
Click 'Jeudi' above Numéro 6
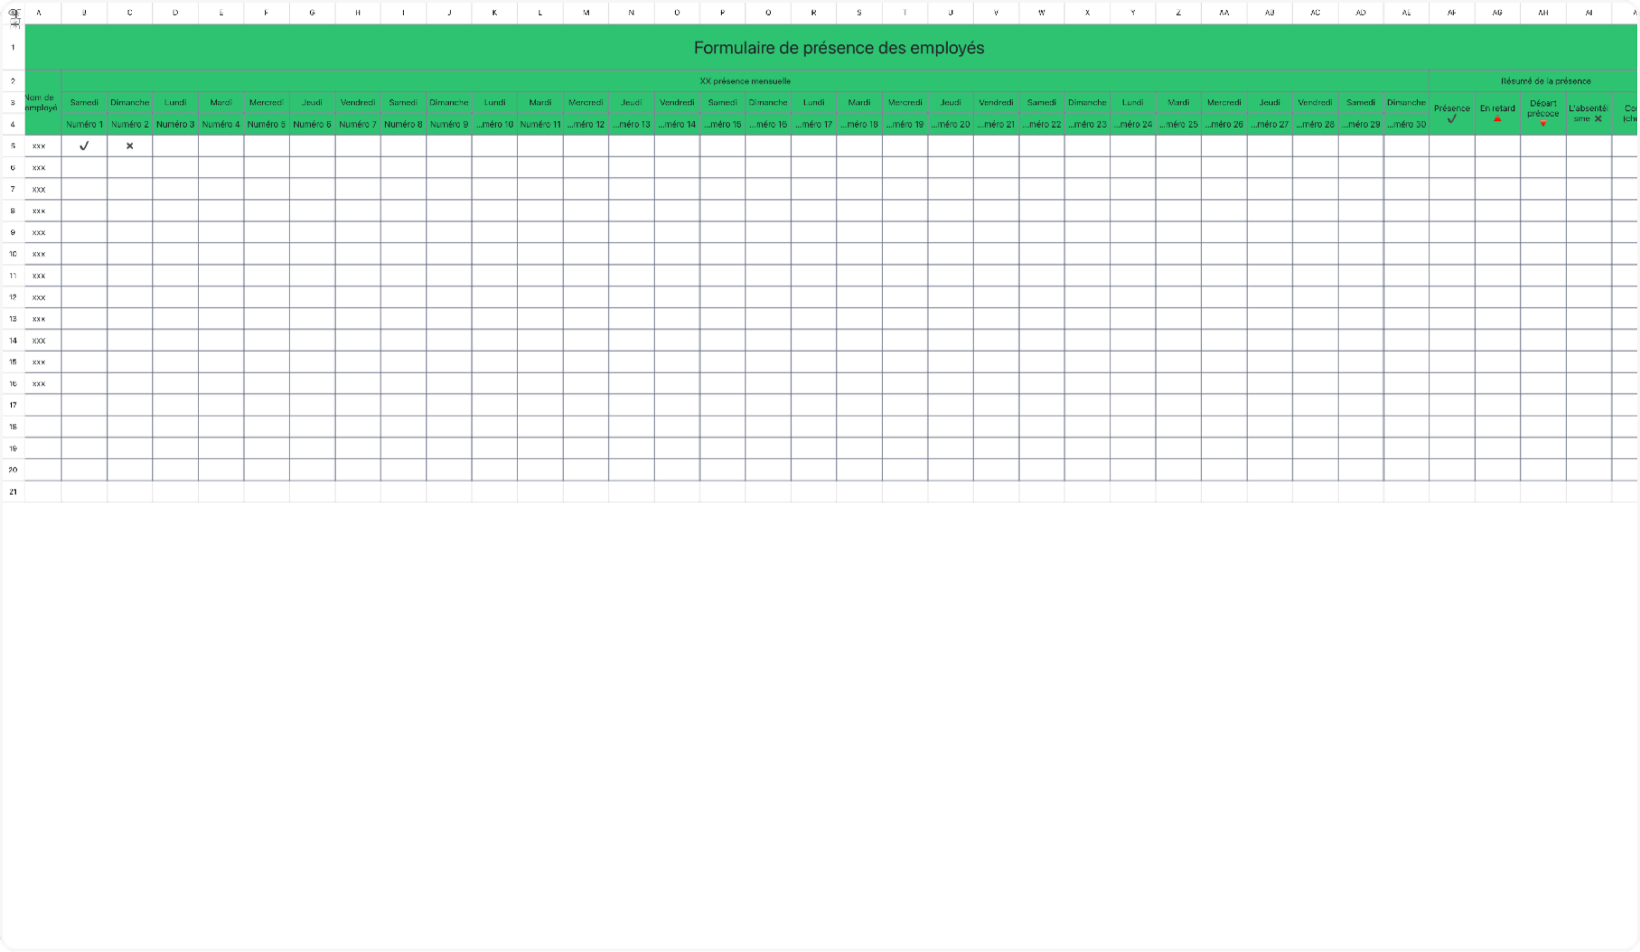(x=312, y=102)
